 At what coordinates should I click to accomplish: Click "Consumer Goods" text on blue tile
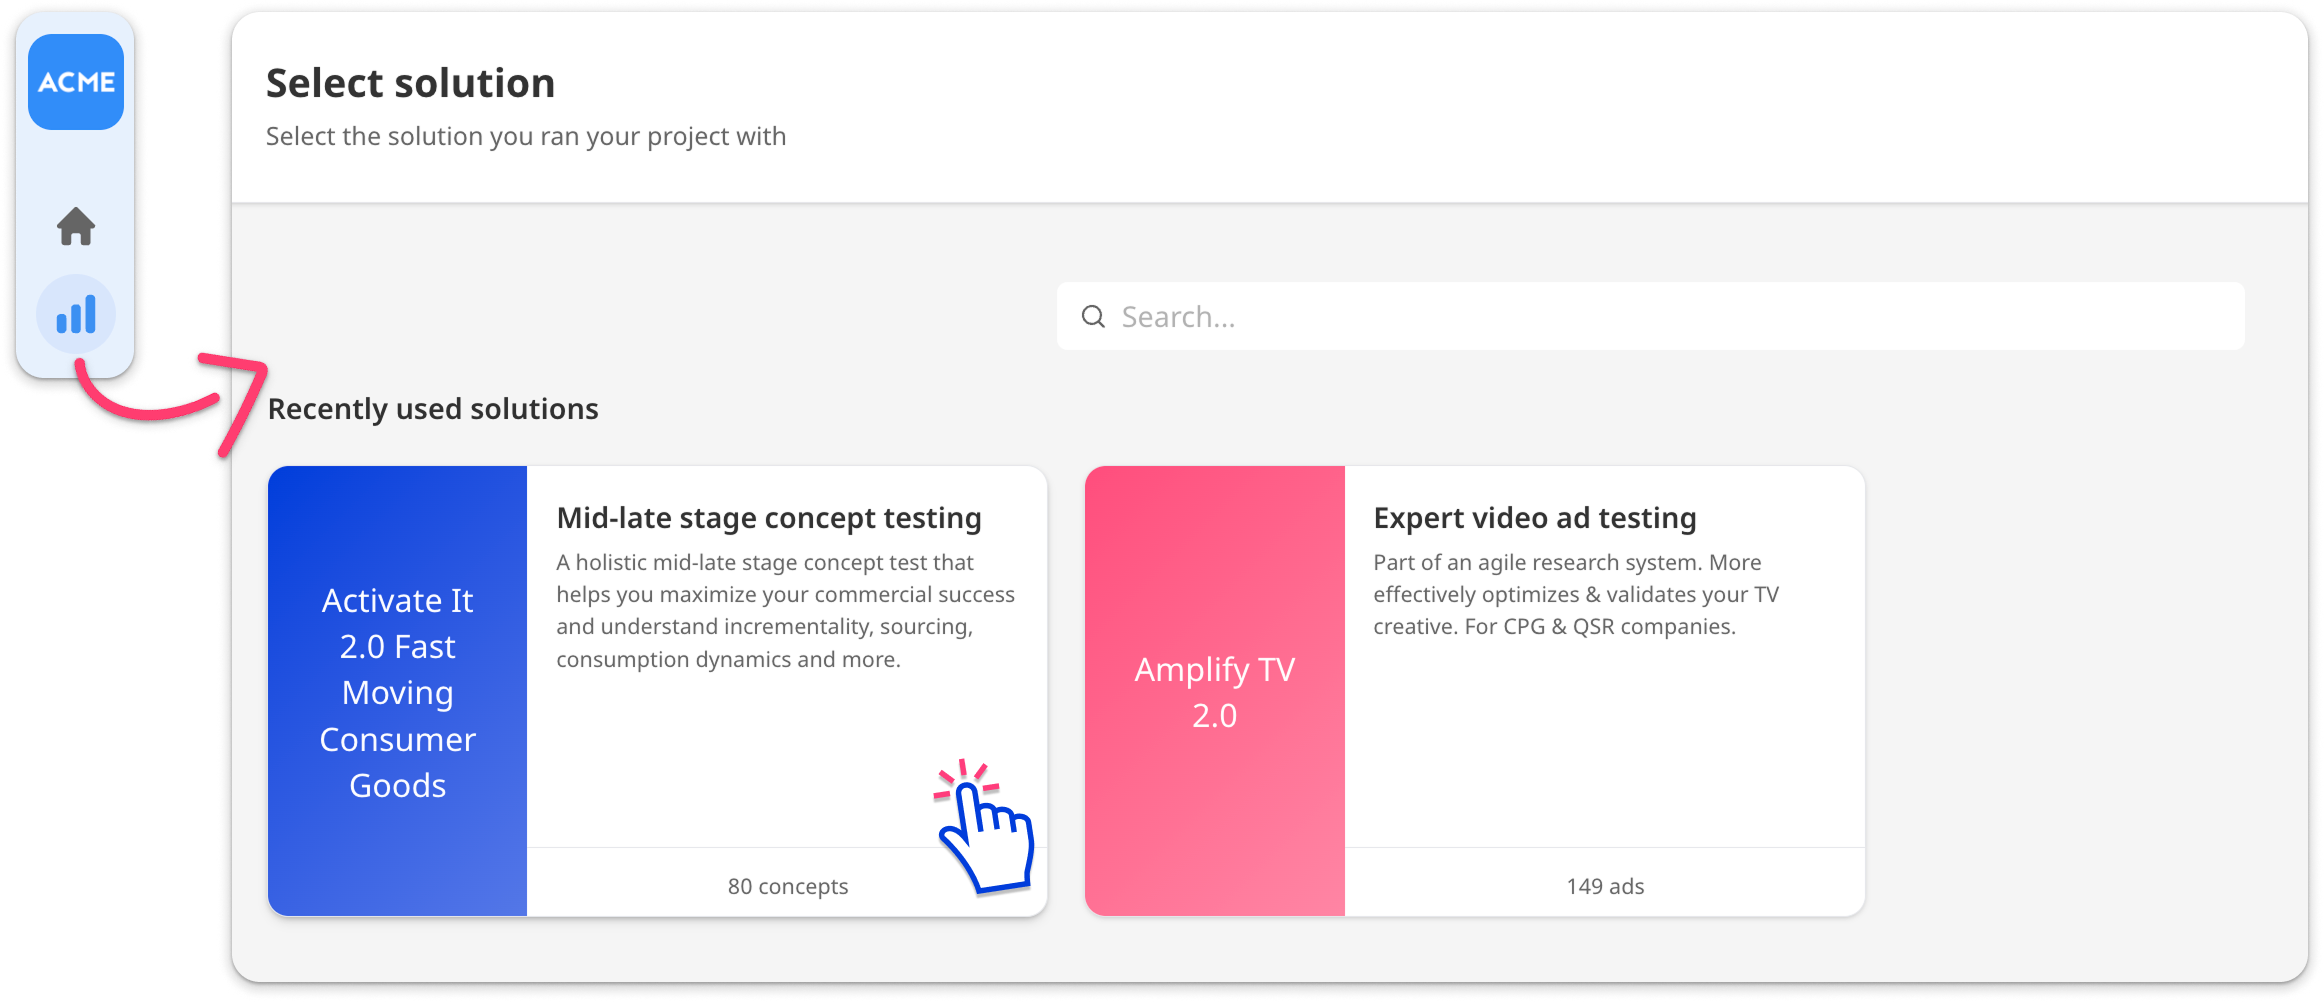(397, 762)
